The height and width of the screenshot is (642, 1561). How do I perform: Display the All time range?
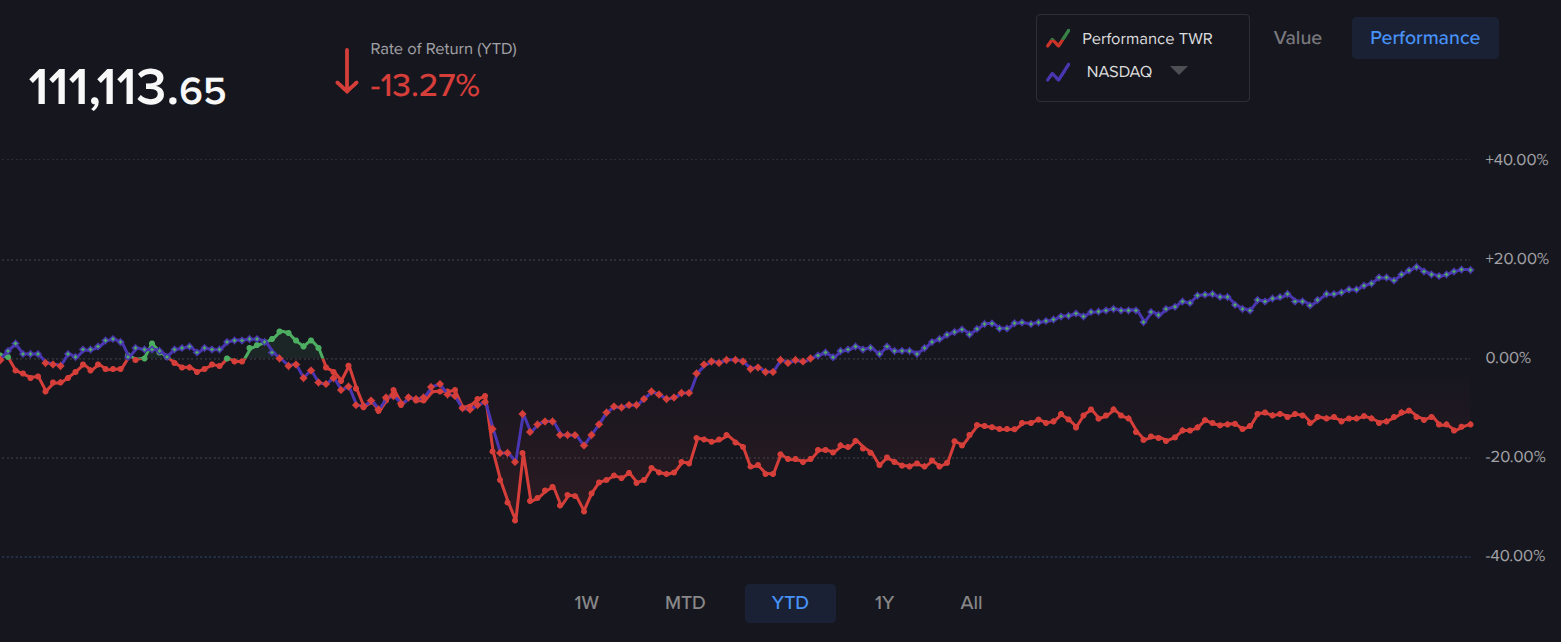[x=971, y=603]
